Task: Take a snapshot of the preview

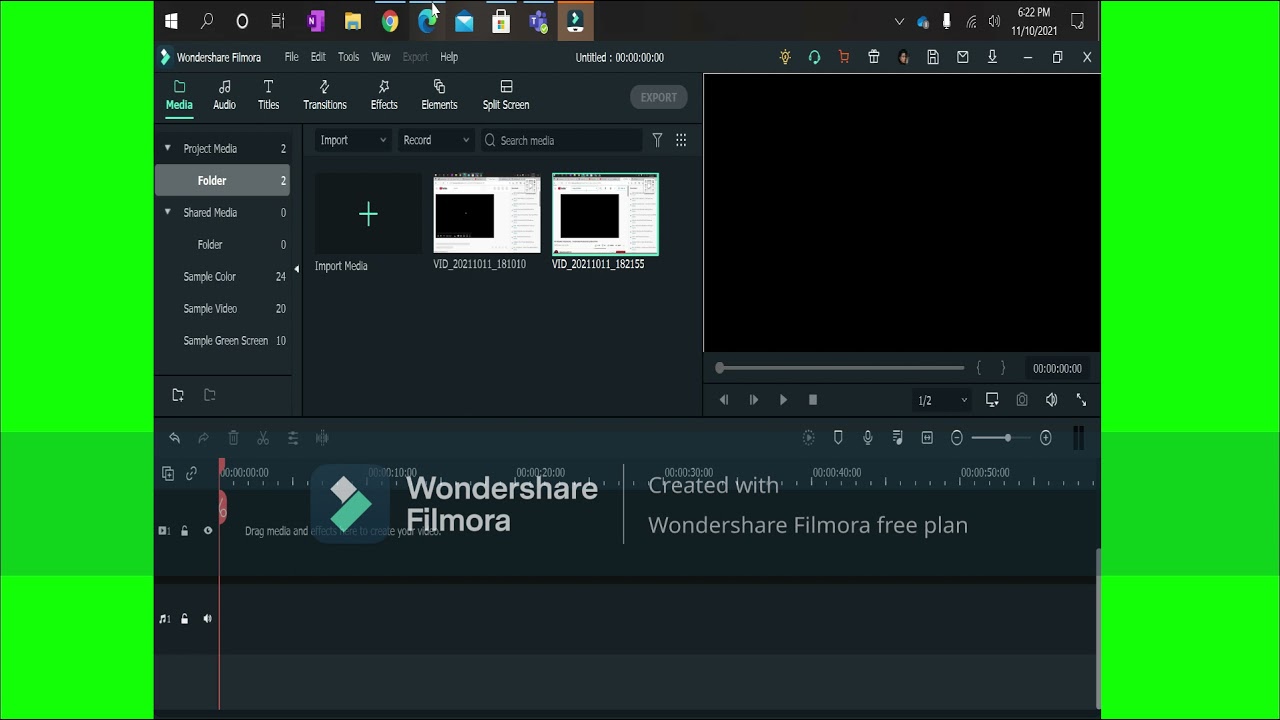Action: click(1022, 400)
